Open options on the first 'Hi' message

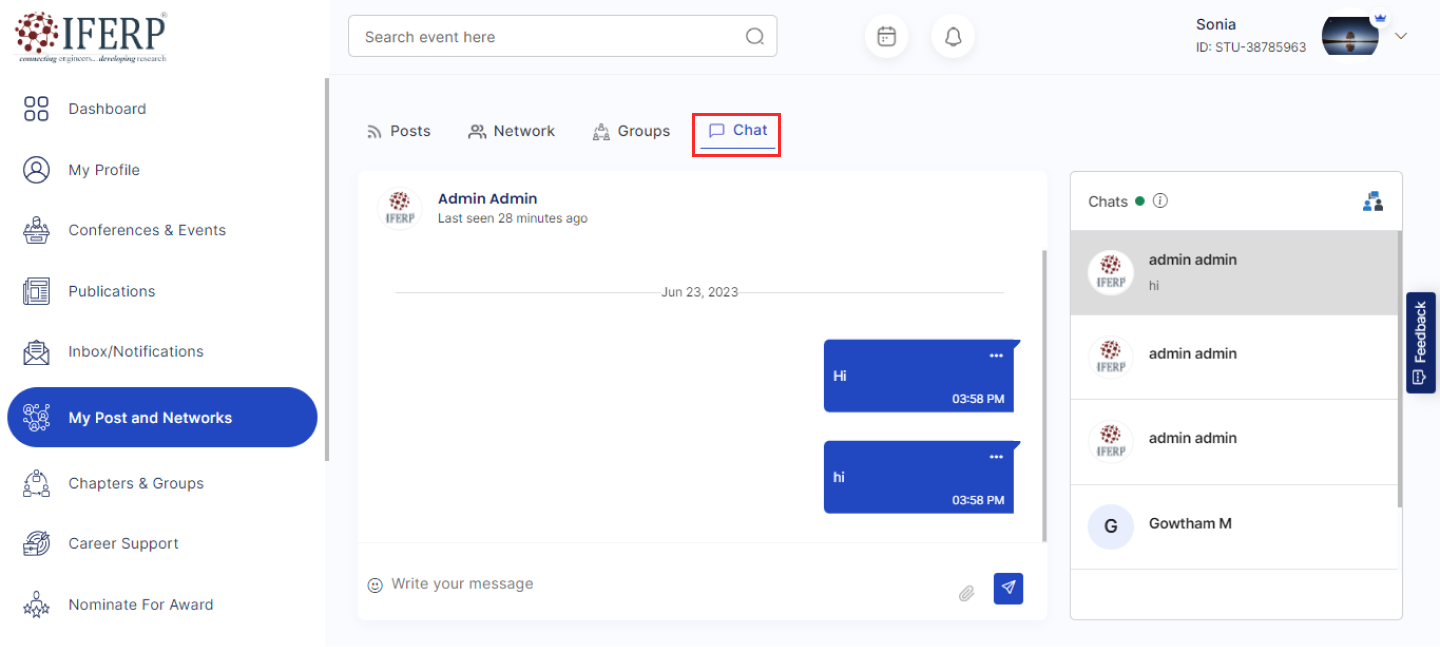995,356
